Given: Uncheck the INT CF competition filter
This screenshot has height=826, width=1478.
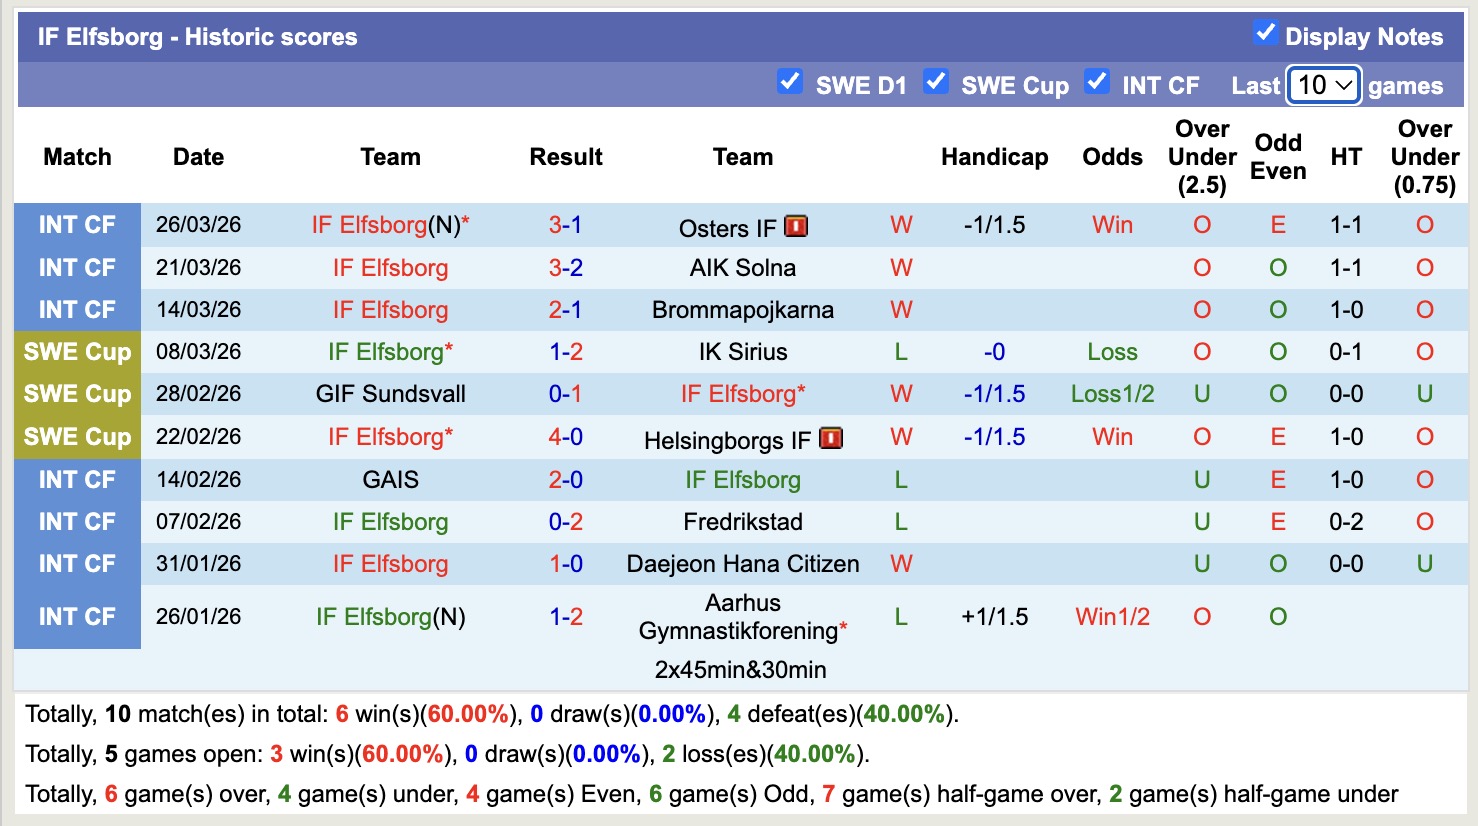Looking at the screenshot, I should (1097, 84).
